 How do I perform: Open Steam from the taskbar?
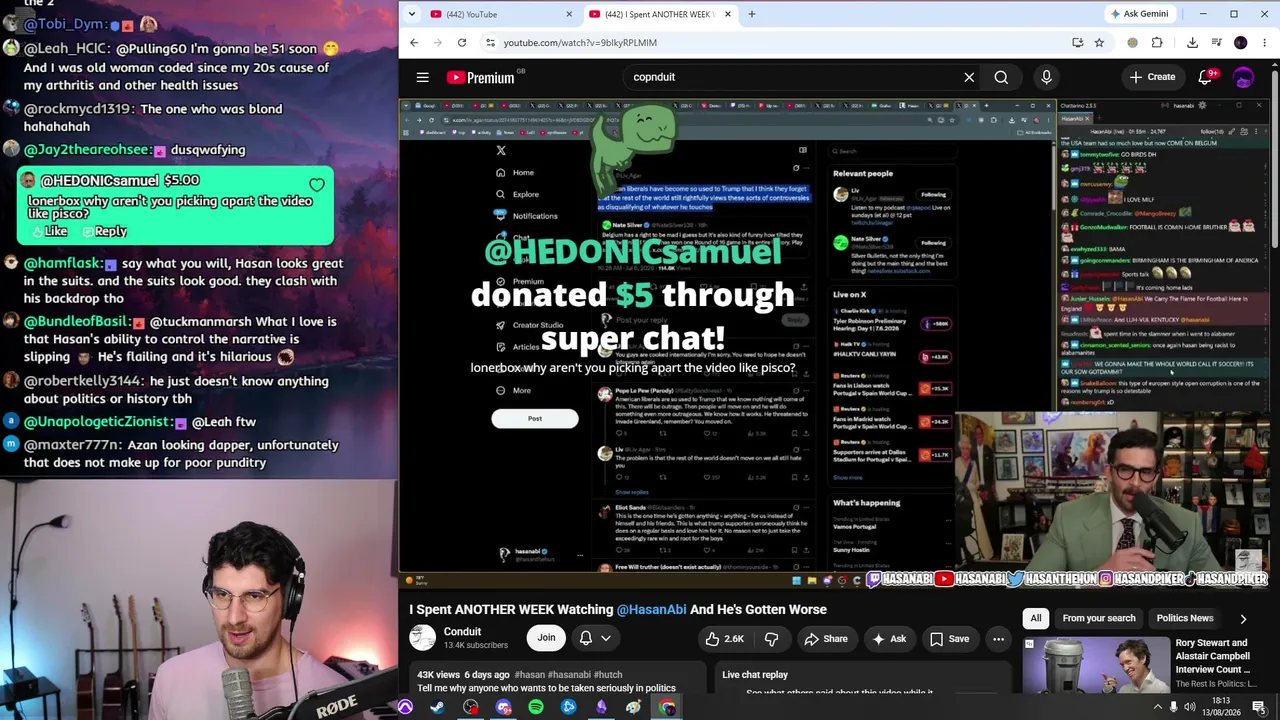tap(438, 707)
